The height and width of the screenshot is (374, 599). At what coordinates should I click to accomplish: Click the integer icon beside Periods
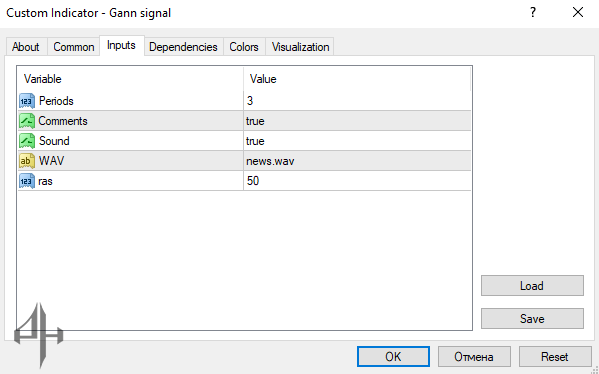27,101
